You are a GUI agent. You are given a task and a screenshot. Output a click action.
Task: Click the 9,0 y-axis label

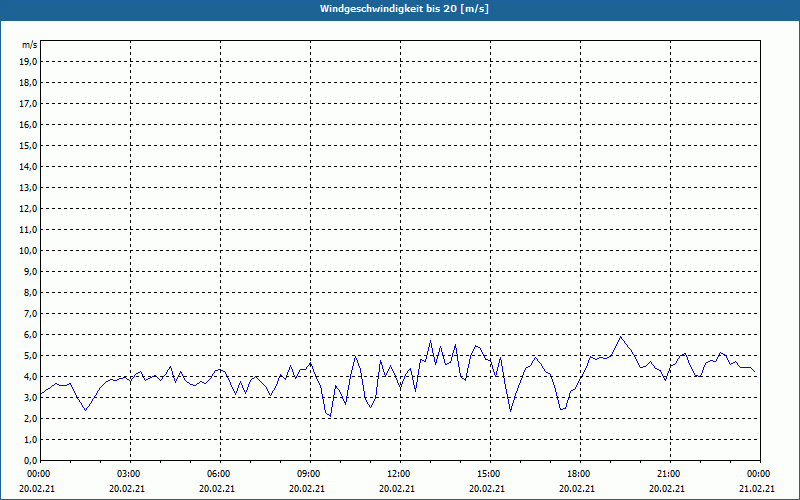30,271
